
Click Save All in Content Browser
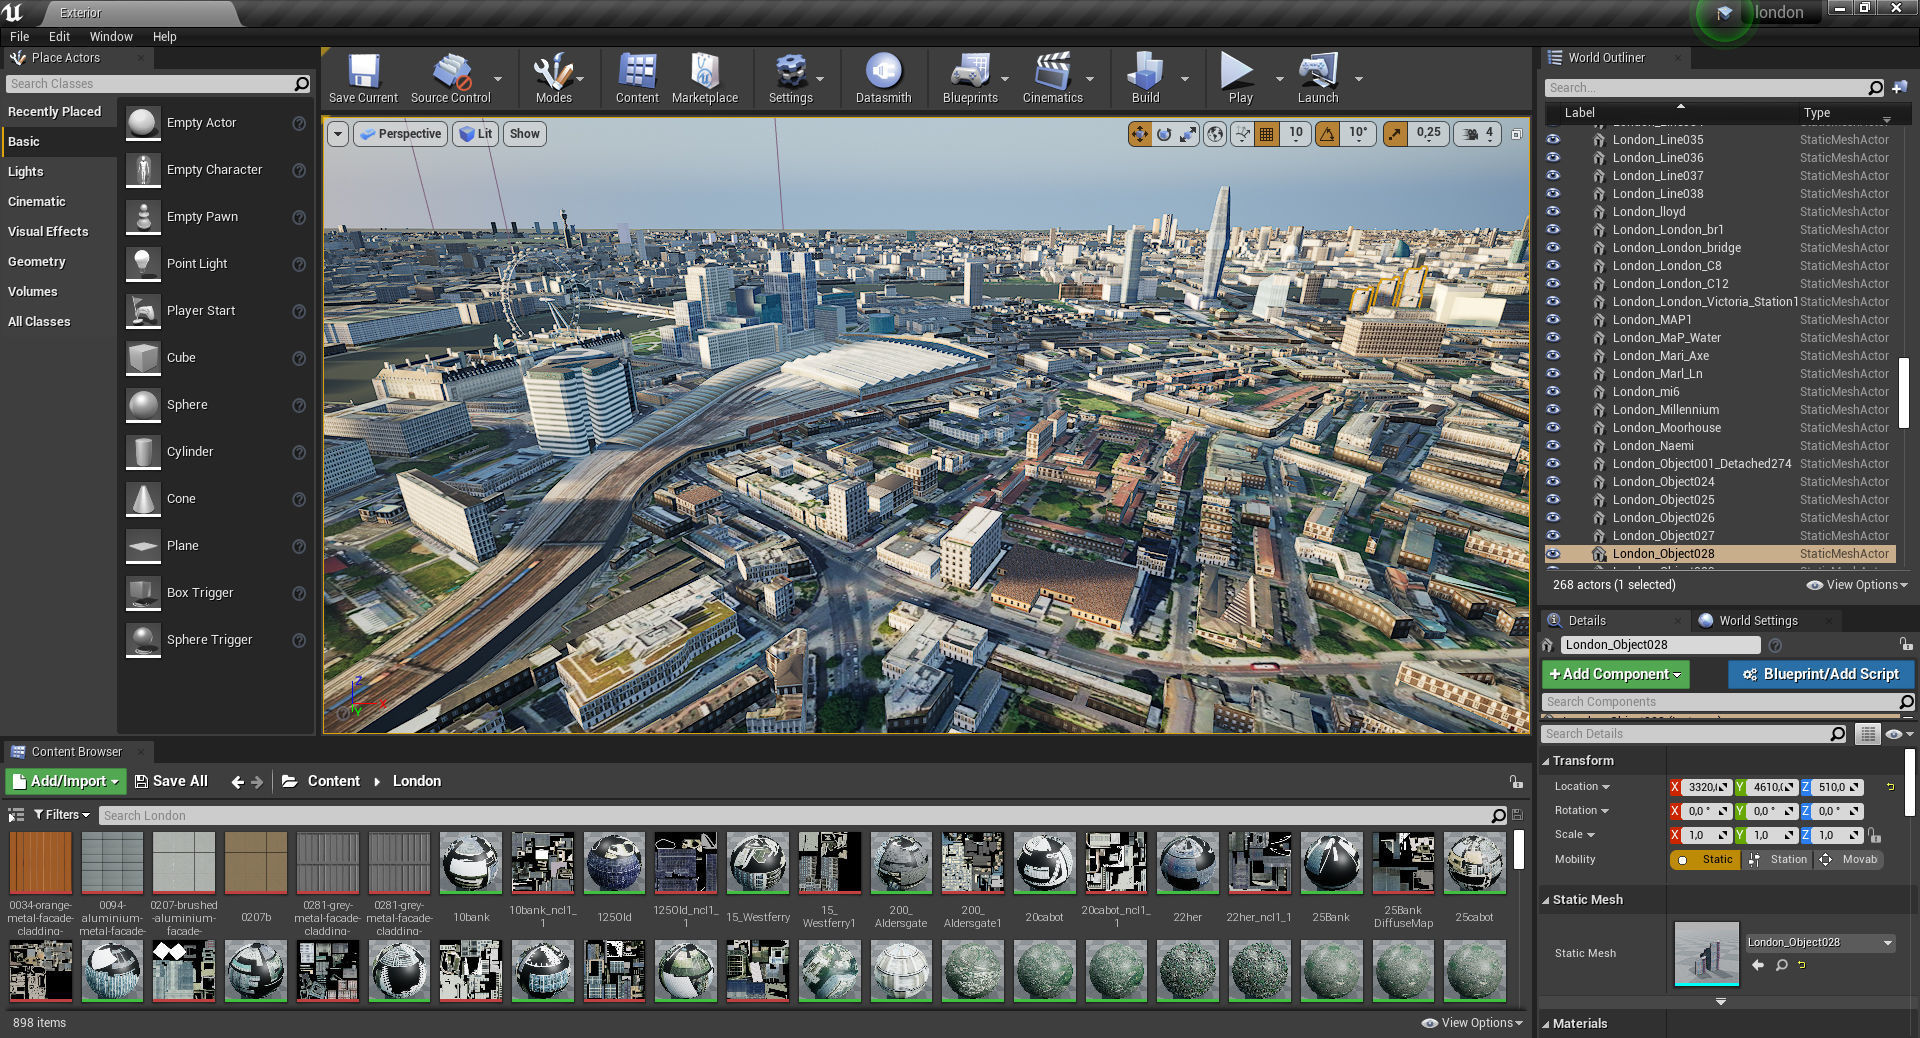coord(171,781)
